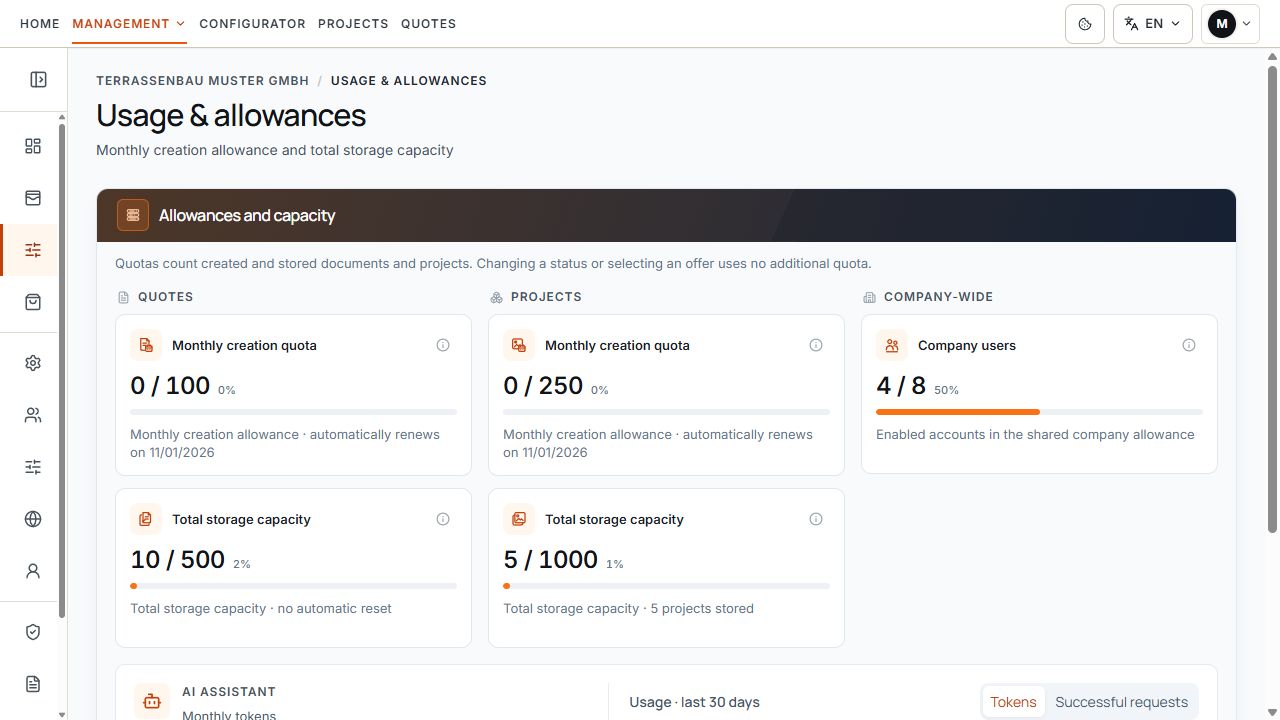The image size is (1280, 720).
Task: Switch usage chart to Tokens
Action: pos(1013,702)
